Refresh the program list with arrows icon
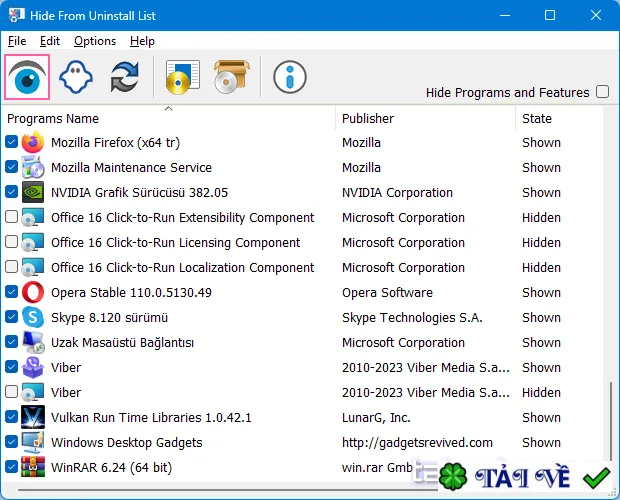The width and height of the screenshot is (620, 500). pyautogui.click(x=125, y=77)
